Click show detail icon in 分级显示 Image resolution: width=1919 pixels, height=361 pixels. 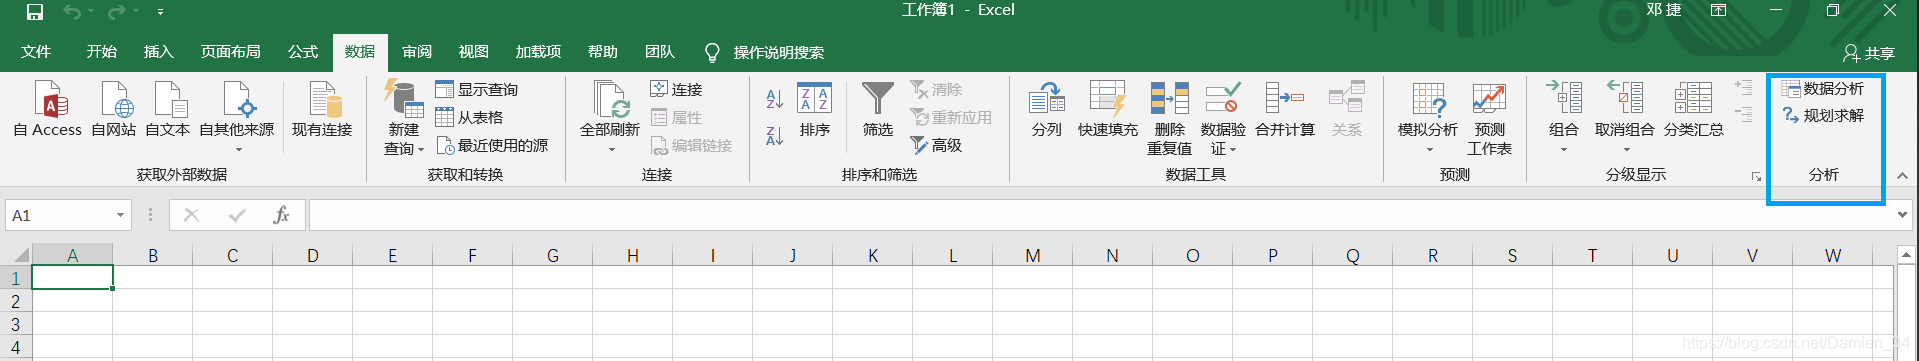(1743, 88)
